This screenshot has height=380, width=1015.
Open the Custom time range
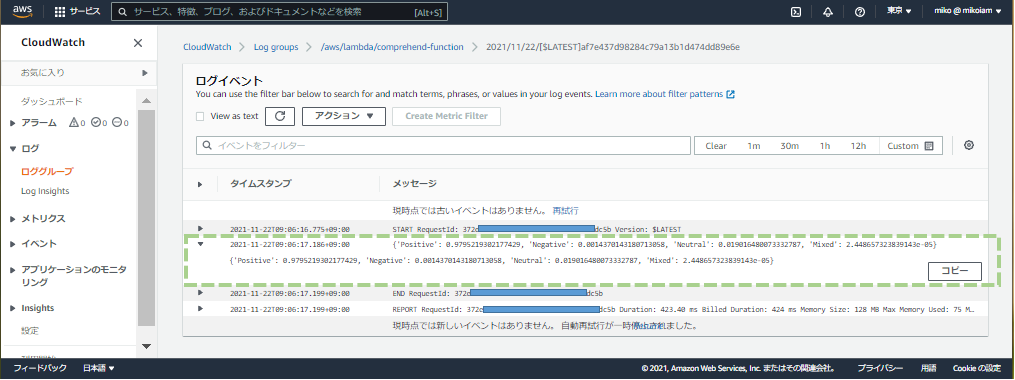[909, 146]
